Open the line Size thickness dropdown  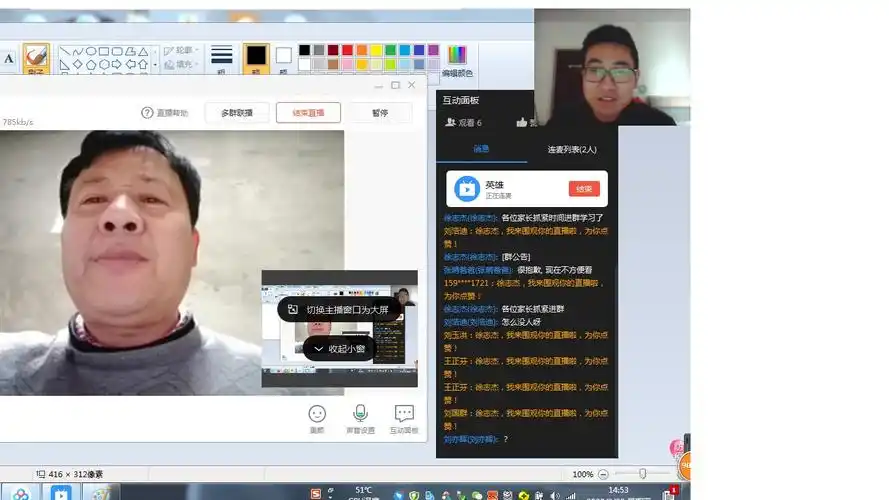(x=222, y=59)
